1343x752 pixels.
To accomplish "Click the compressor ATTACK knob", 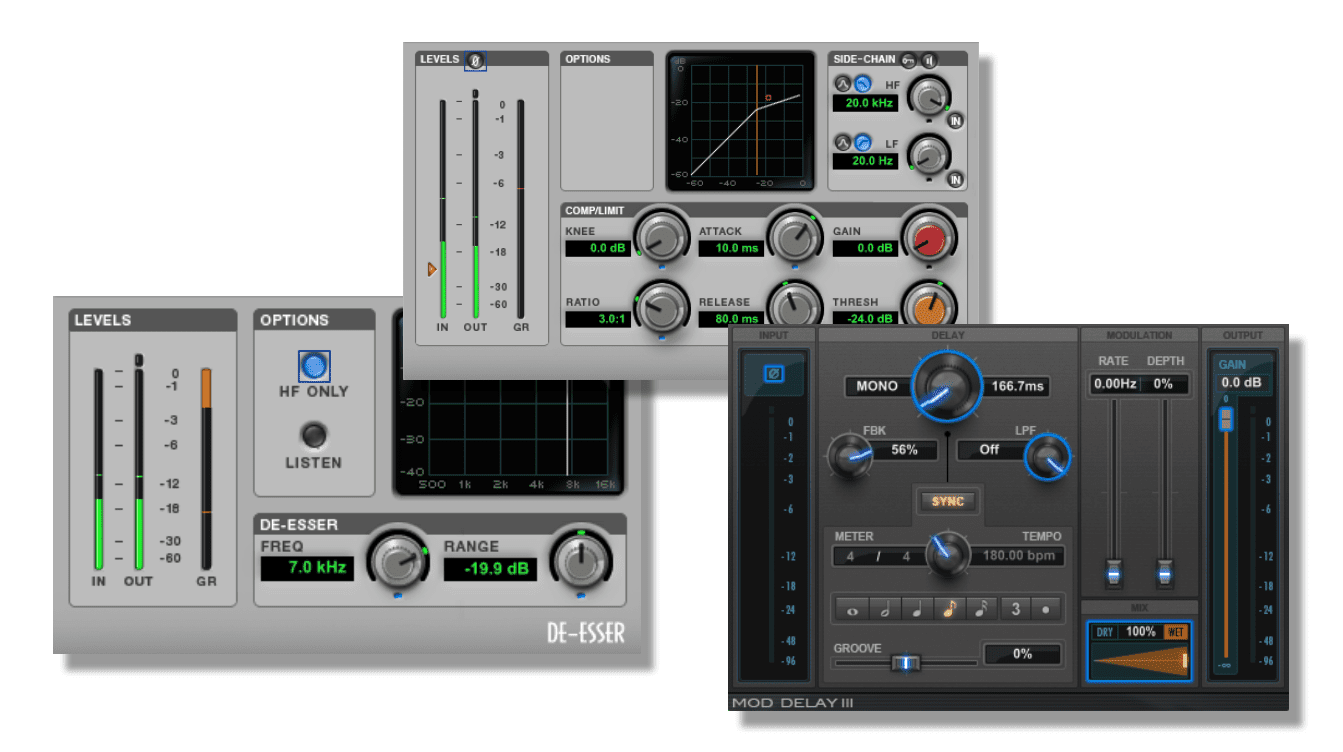I will click(x=795, y=238).
